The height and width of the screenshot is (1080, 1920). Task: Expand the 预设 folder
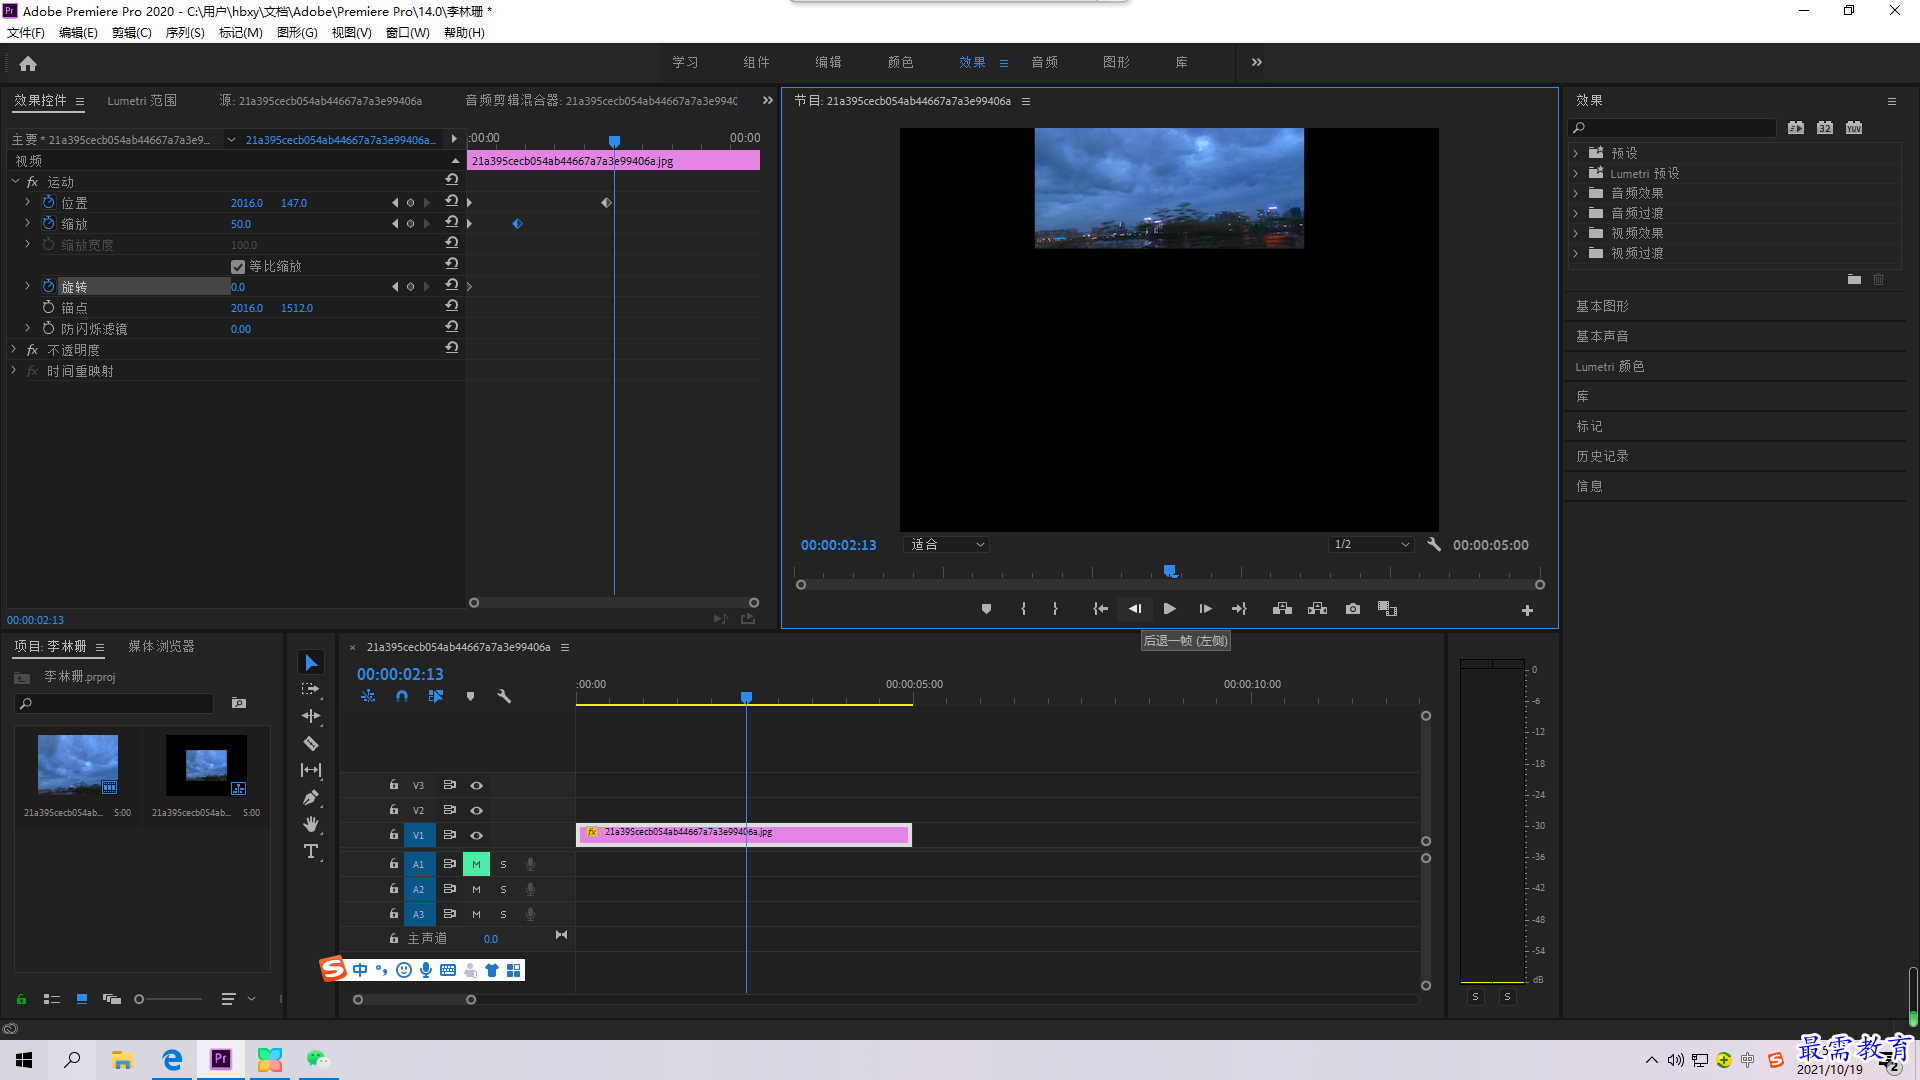(x=1576, y=153)
